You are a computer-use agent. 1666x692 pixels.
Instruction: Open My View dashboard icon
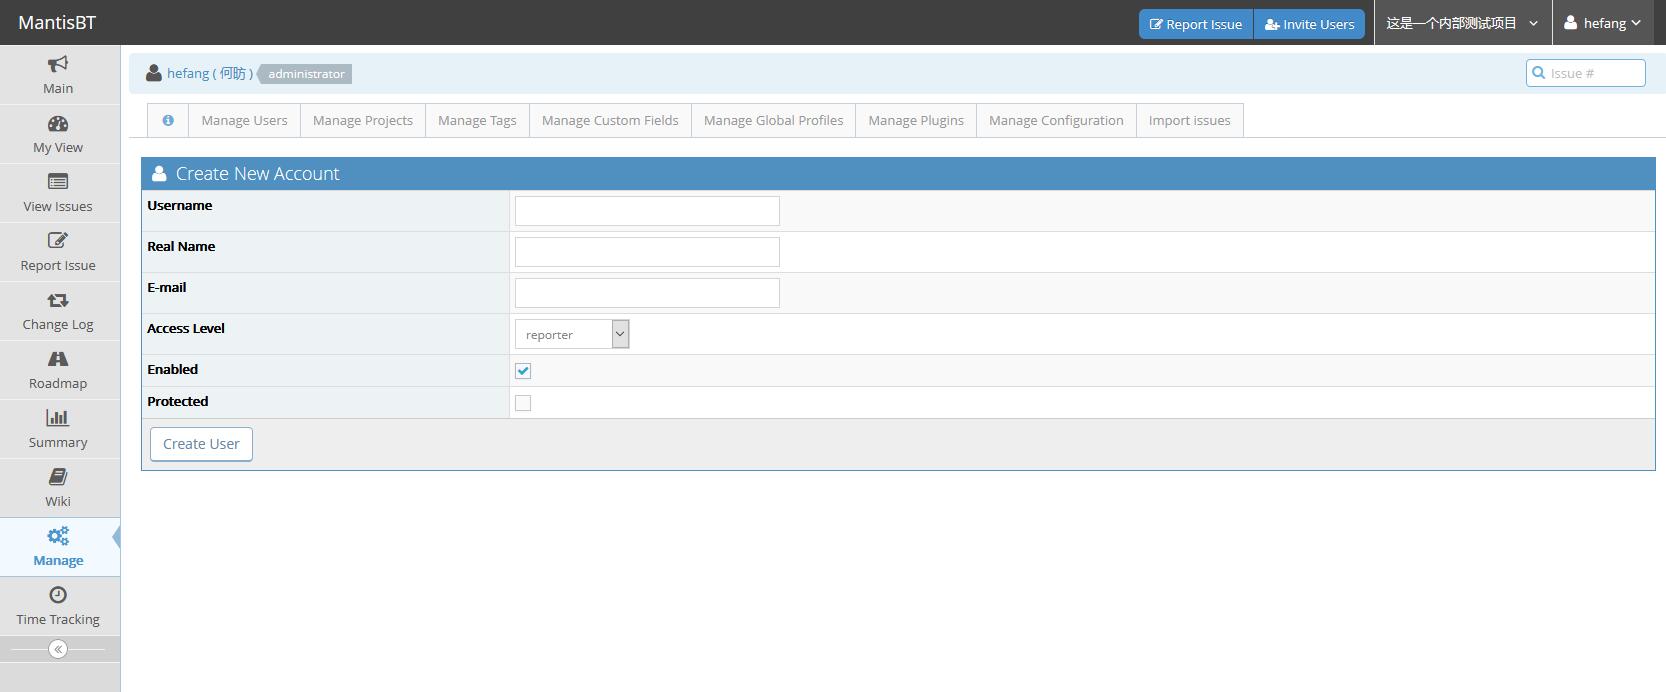tap(58, 124)
